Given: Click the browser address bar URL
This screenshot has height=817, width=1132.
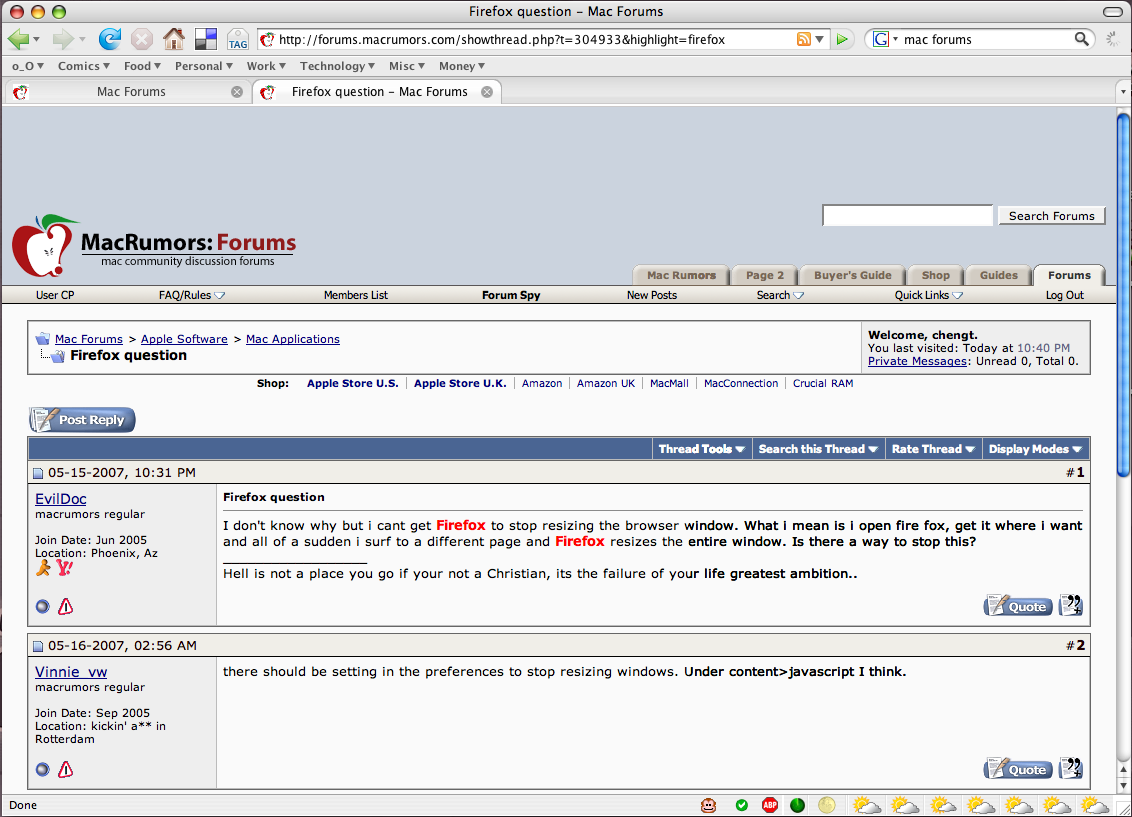Looking at the screenshot, I should (x=501, y=40).
